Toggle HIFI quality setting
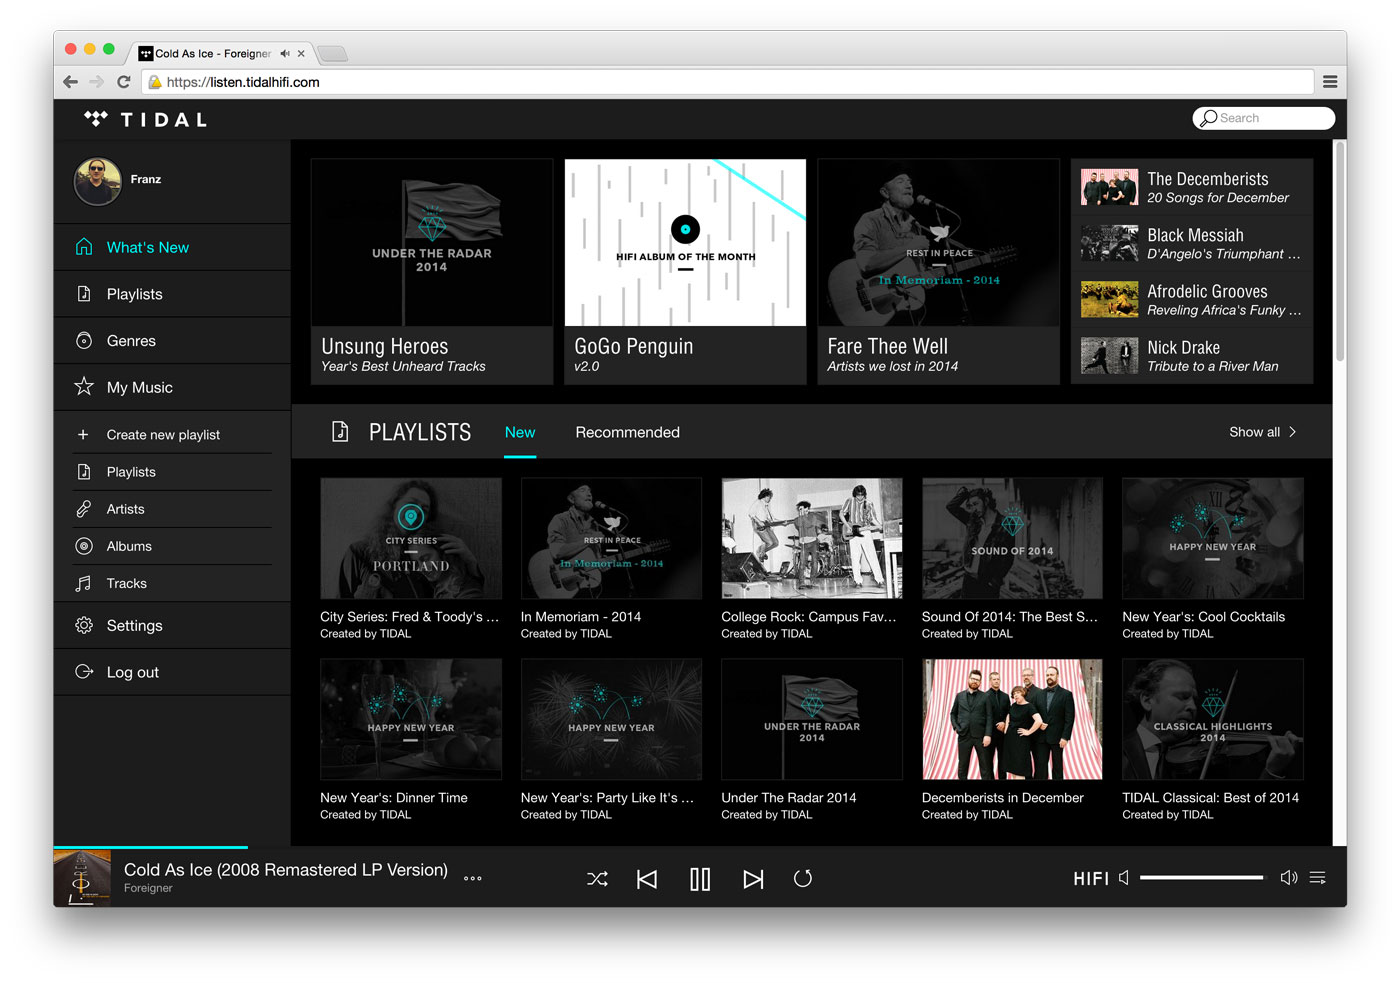Screen dimensions: 1400x983 [1091, 879]
